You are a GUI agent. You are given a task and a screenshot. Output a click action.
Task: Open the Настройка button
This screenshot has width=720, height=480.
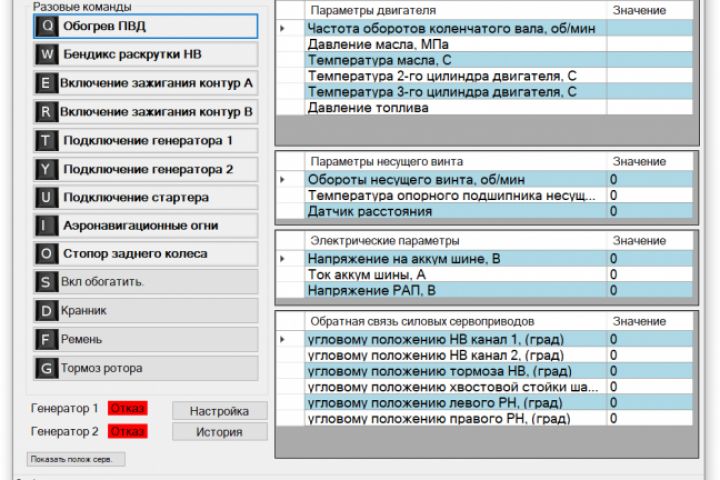pyautogui.click(x=219, y=411)
